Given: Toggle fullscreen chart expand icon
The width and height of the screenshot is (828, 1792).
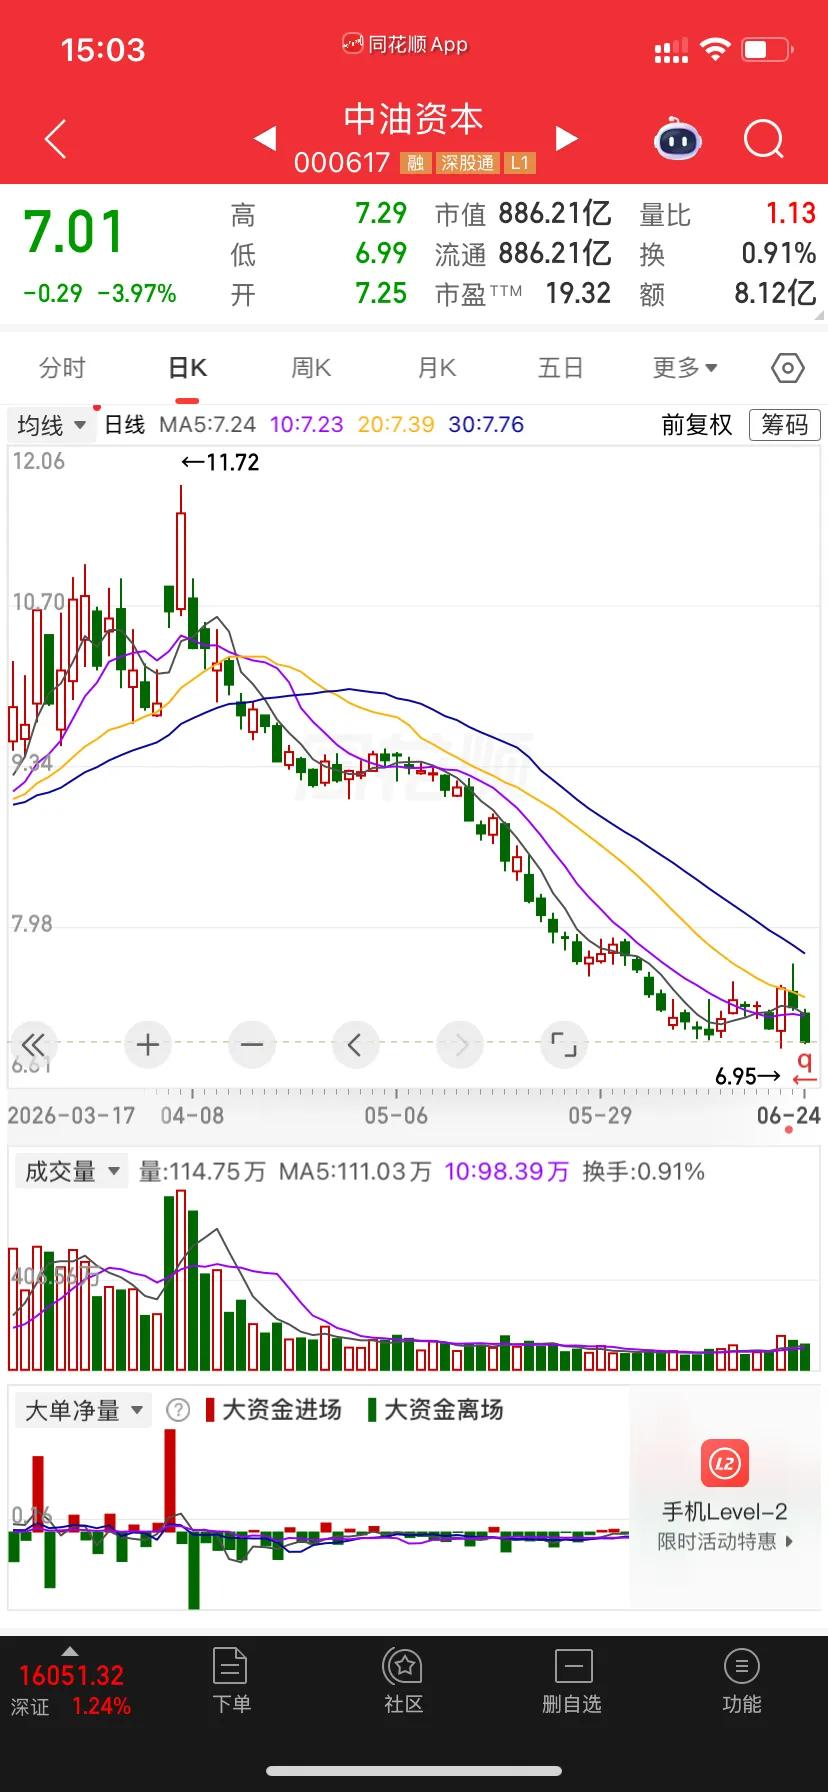Looking at the screenshot, I should [x=564, y=1045].
